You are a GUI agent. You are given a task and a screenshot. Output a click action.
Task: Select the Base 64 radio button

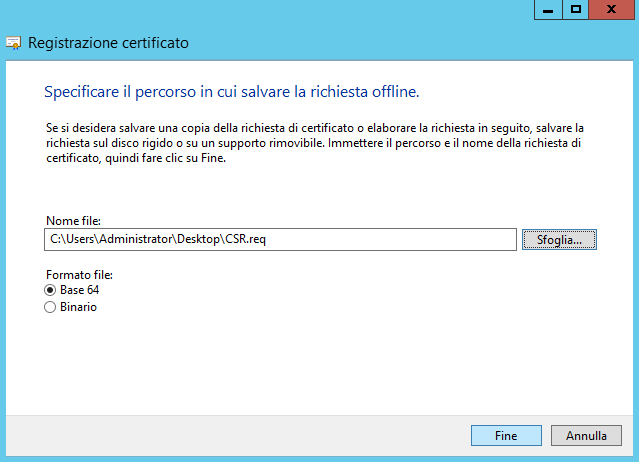(x=51, y=290)
